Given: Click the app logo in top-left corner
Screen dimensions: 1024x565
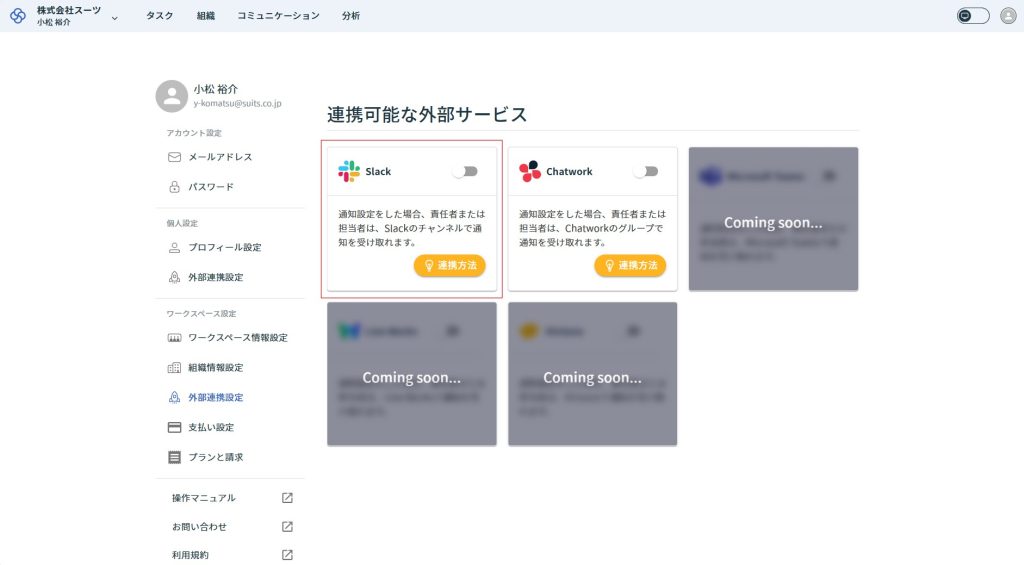Looking at the screenshot, I should point(18,15).
